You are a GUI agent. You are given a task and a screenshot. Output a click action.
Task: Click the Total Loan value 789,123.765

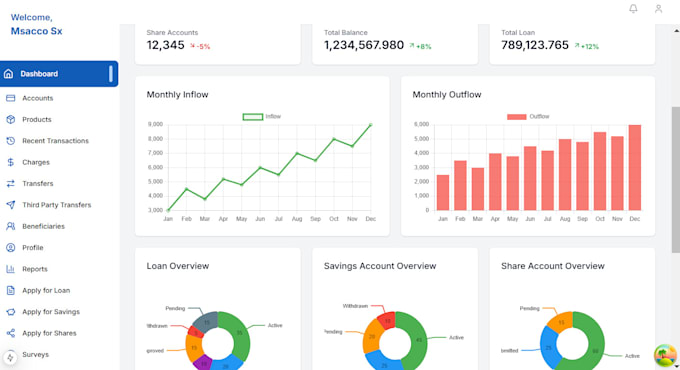coord(535,45)
